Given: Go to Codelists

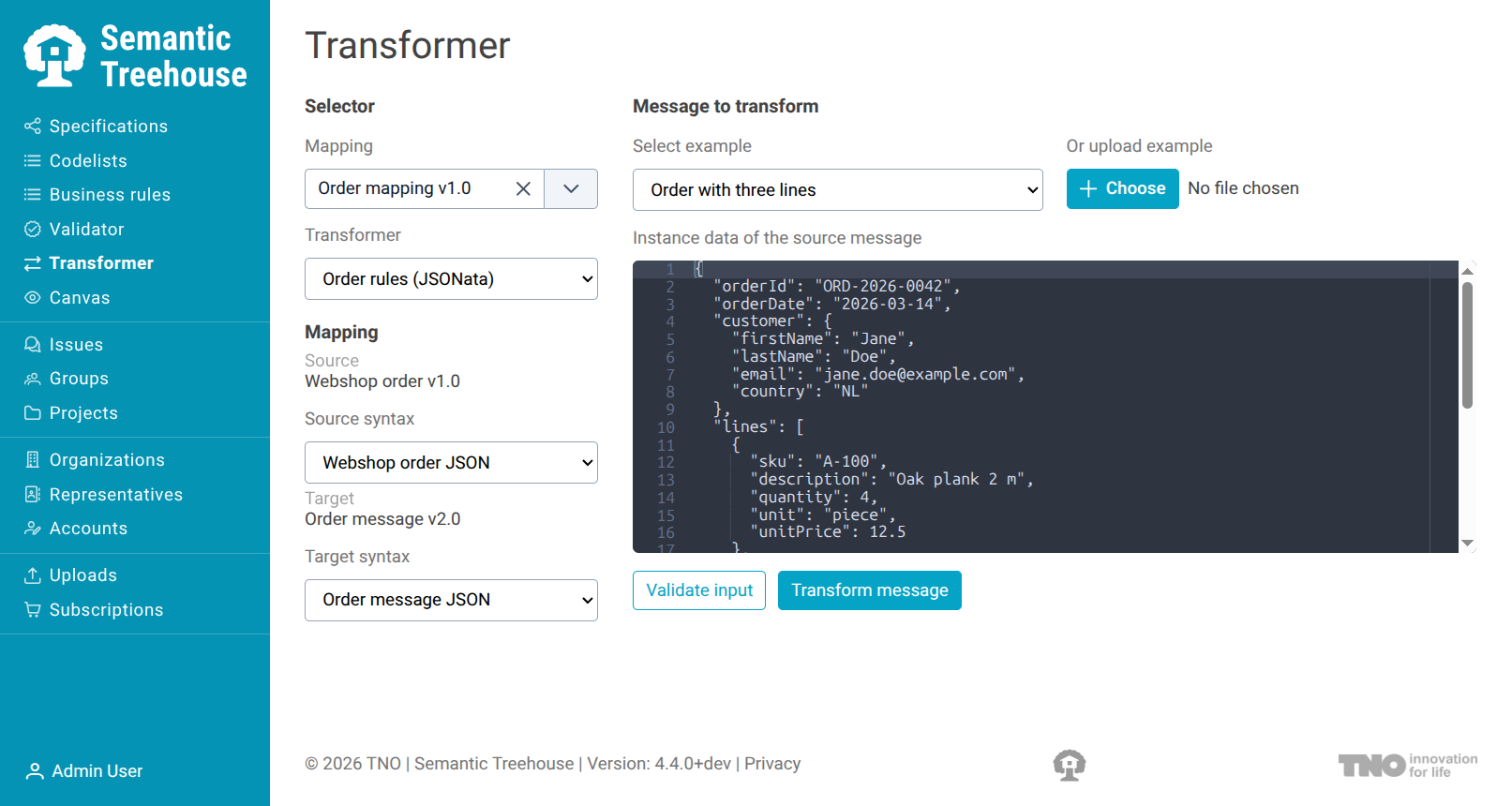Looking at the screenshot, I should tap(88, 161).
